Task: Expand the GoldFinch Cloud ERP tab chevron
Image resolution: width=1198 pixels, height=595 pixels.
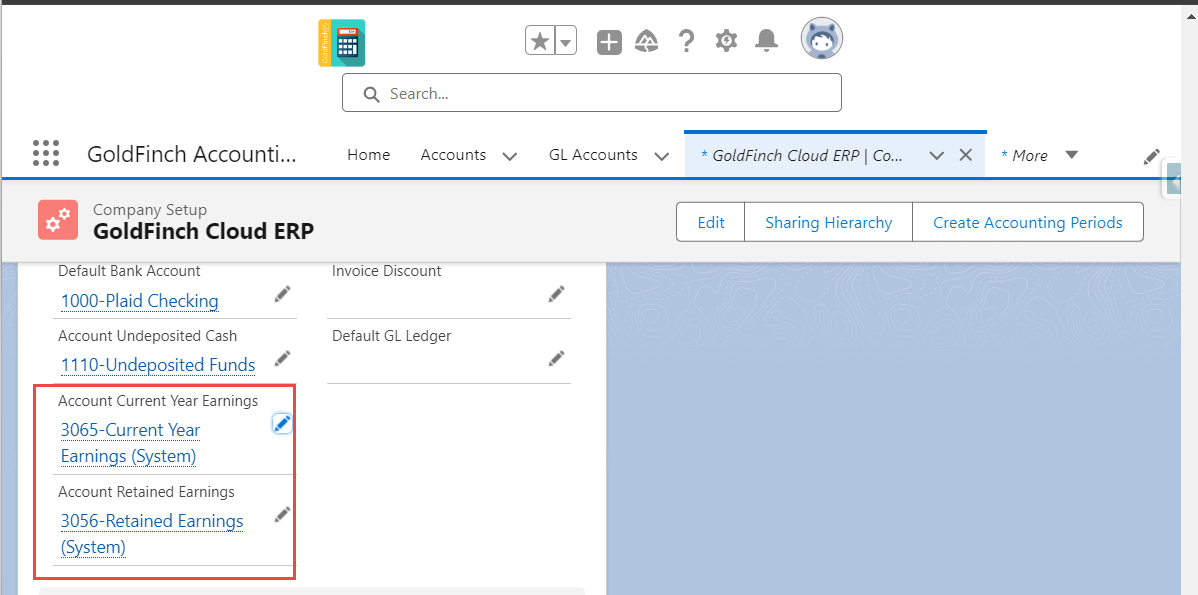Action: click(x=937, y=156)
